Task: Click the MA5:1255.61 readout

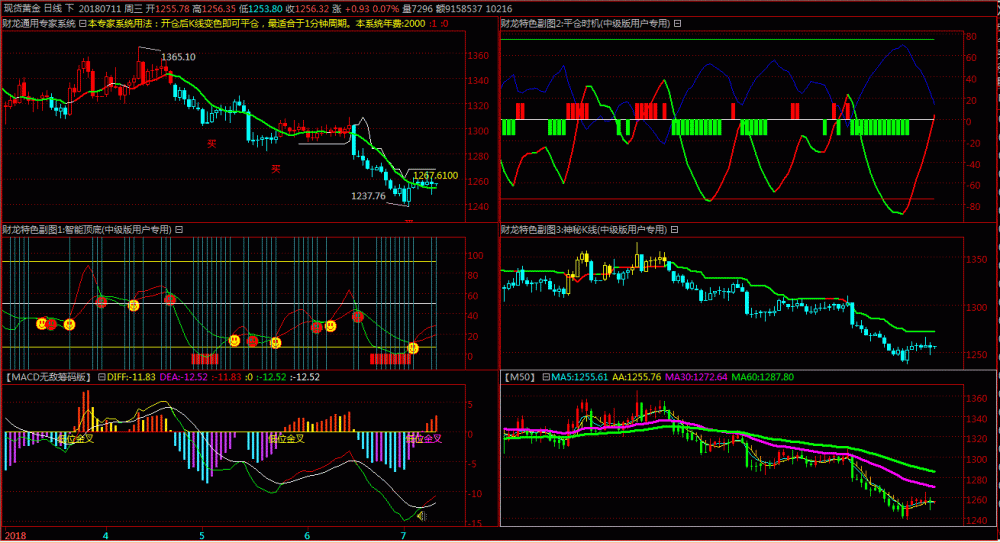Action: [580, 377]
